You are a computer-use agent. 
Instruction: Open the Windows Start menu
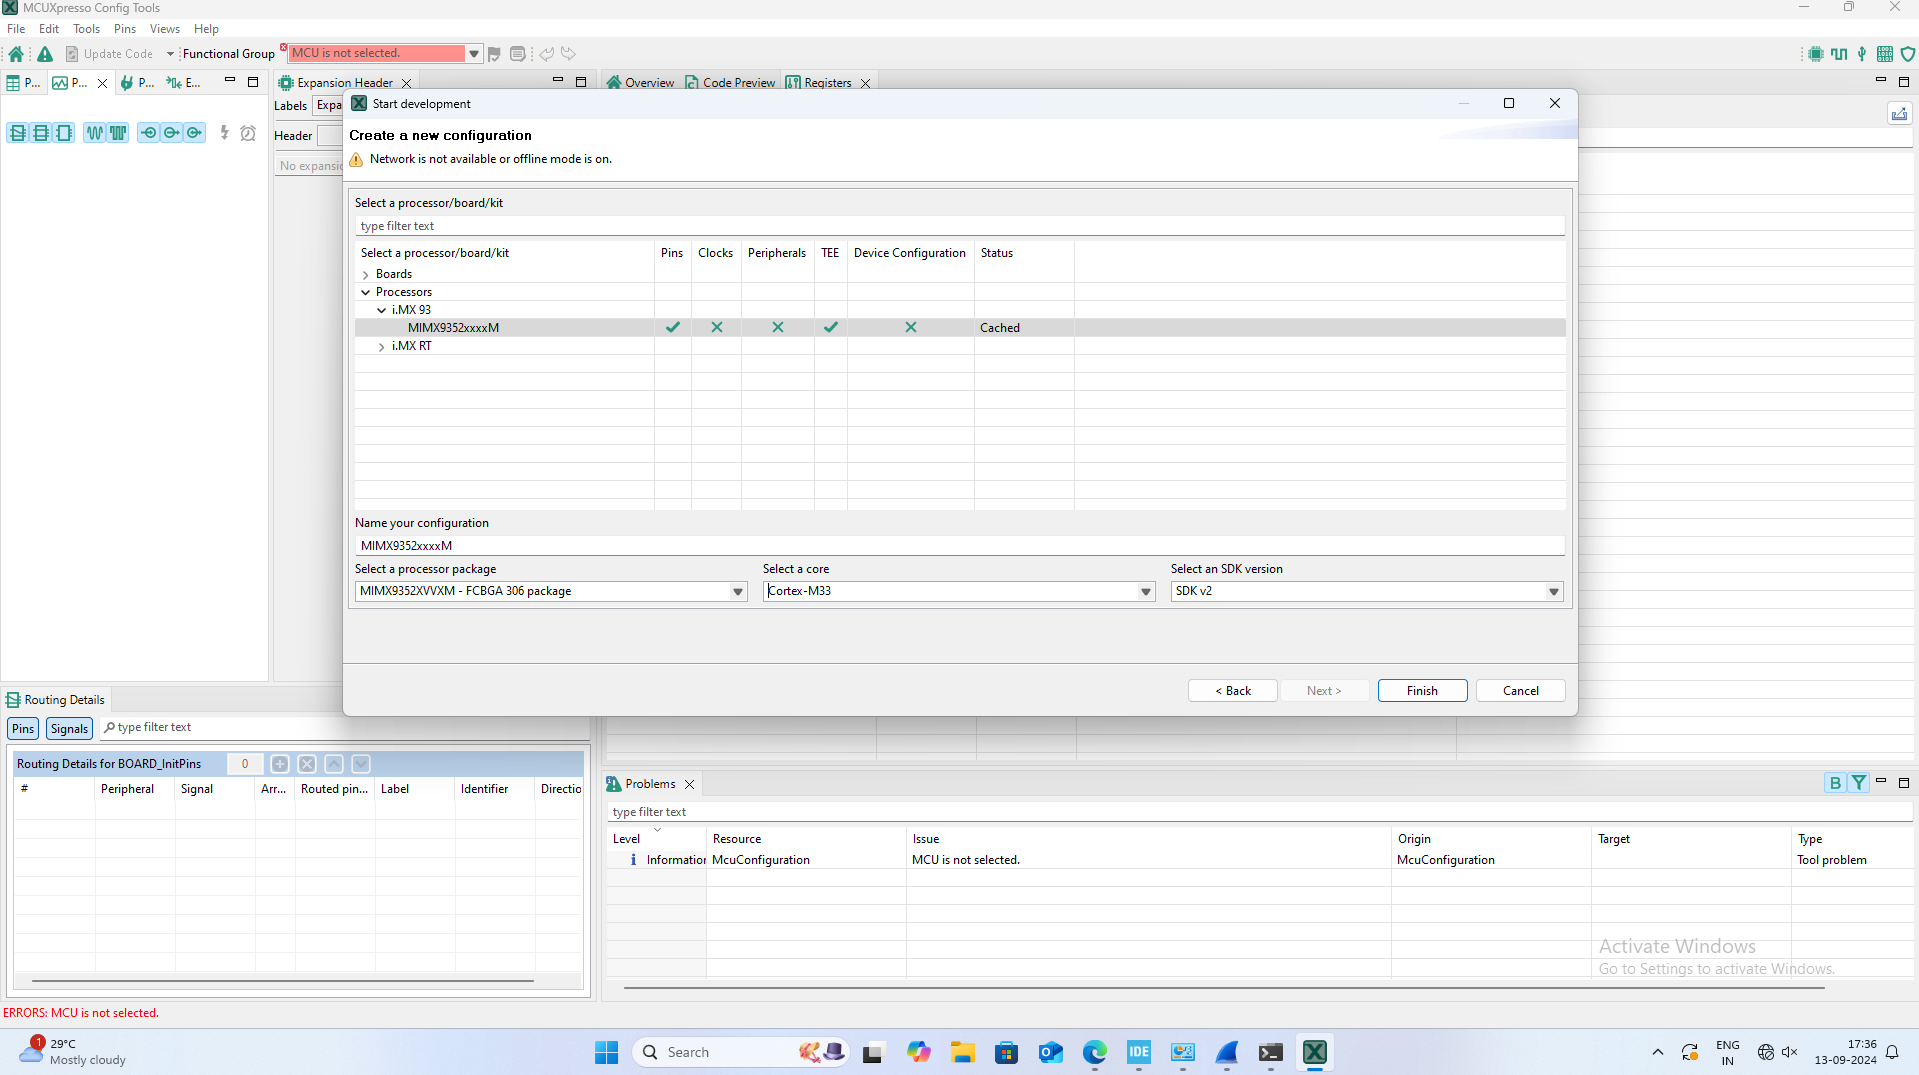pyautogui.click(x=607, y=1053)
